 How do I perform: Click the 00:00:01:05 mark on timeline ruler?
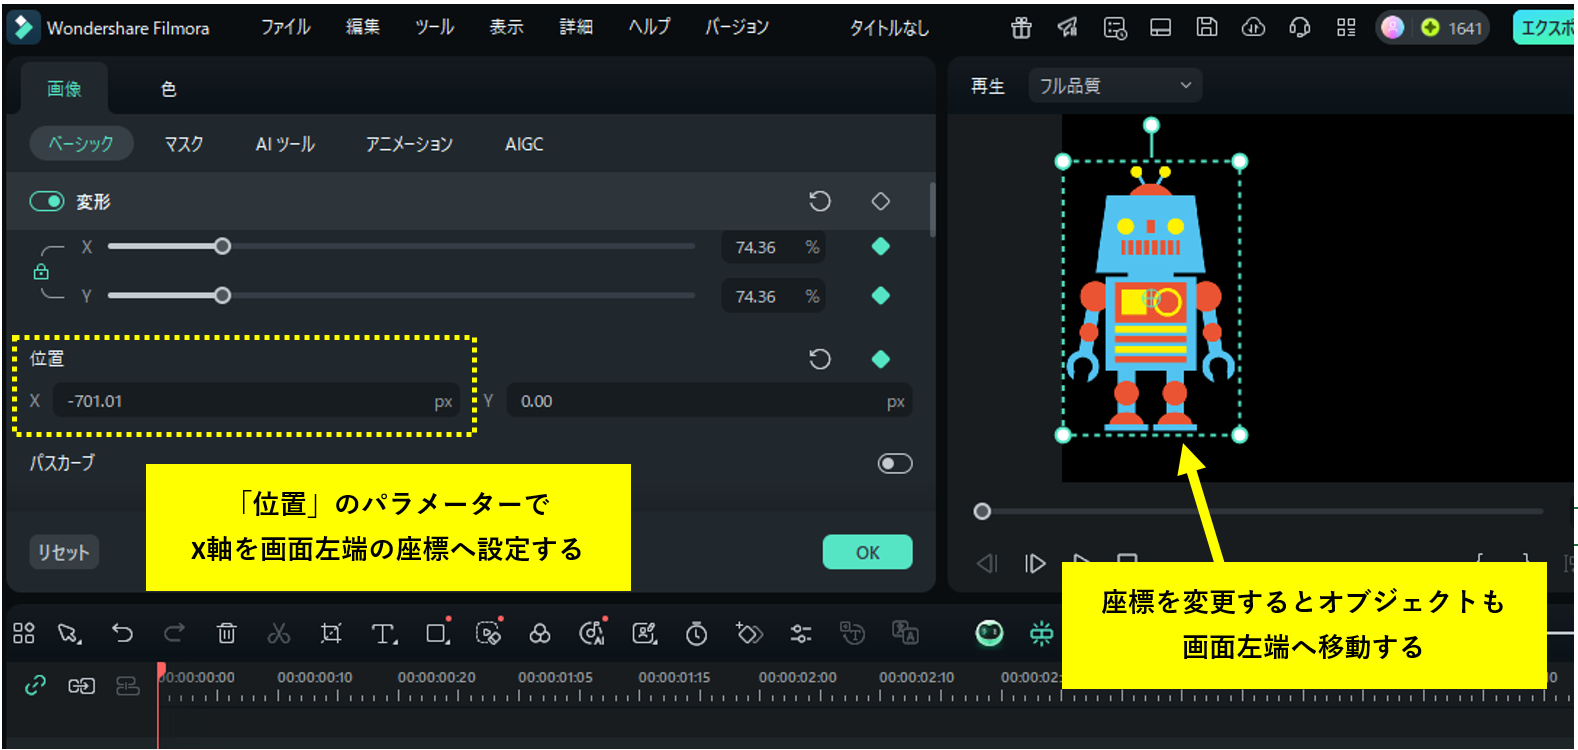click(555, 677)
